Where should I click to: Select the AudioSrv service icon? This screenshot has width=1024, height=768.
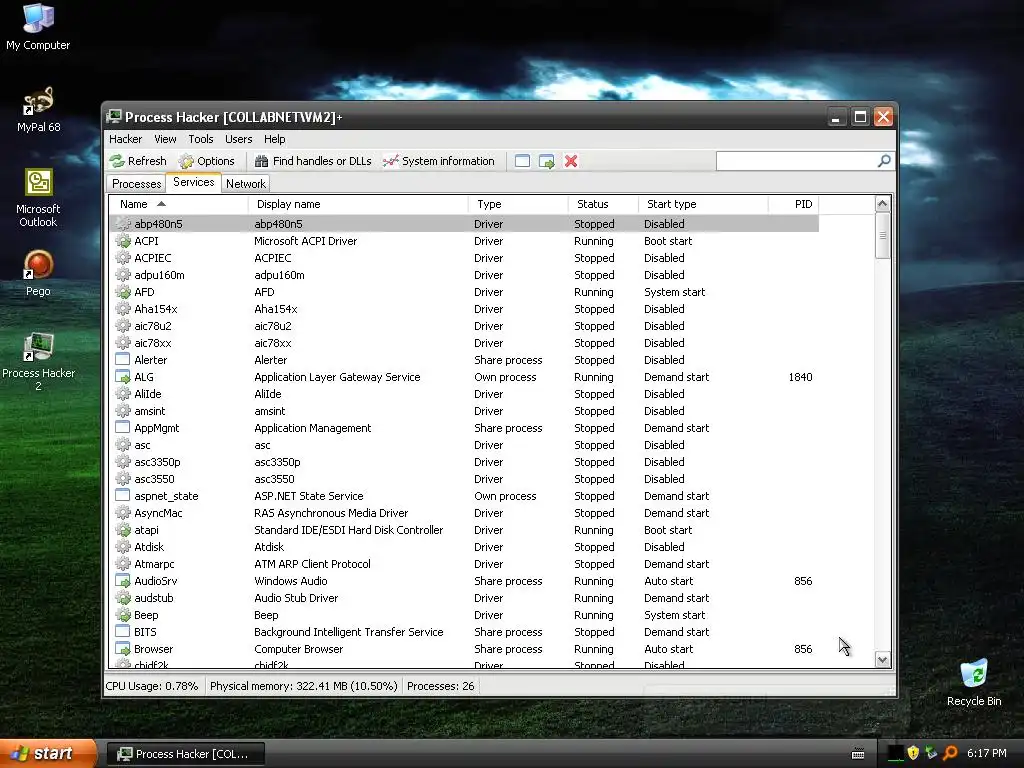[x=123, y=581]
